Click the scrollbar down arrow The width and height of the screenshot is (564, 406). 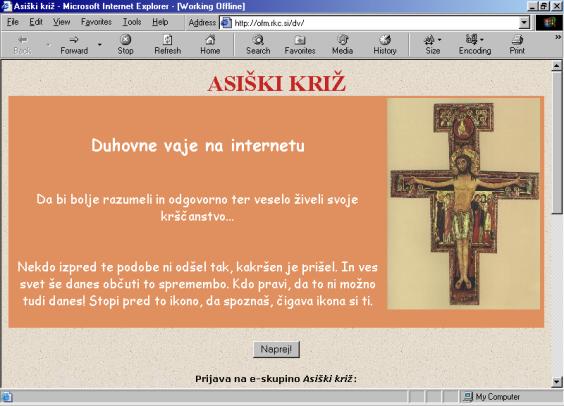tap(556, 382)
